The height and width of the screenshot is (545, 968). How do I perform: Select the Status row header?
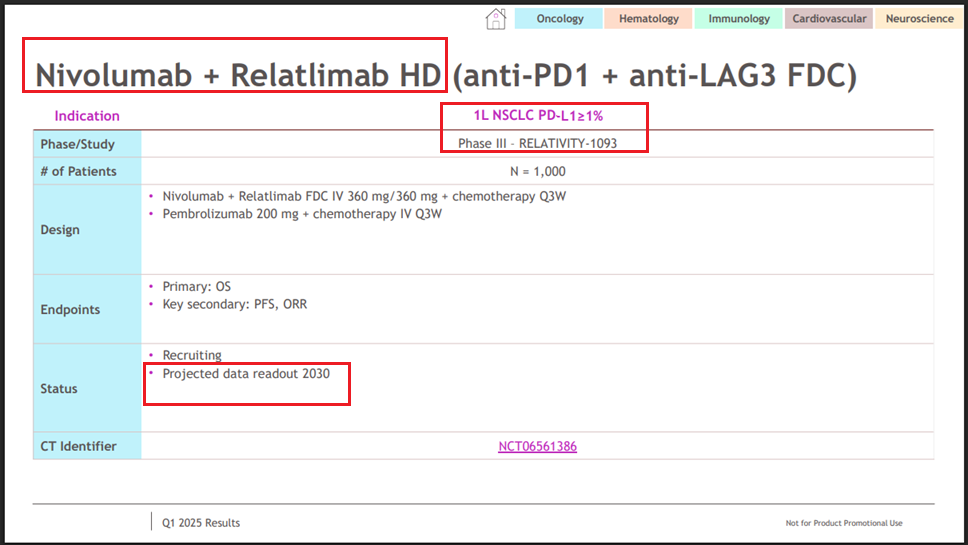[x=87, y=388]
